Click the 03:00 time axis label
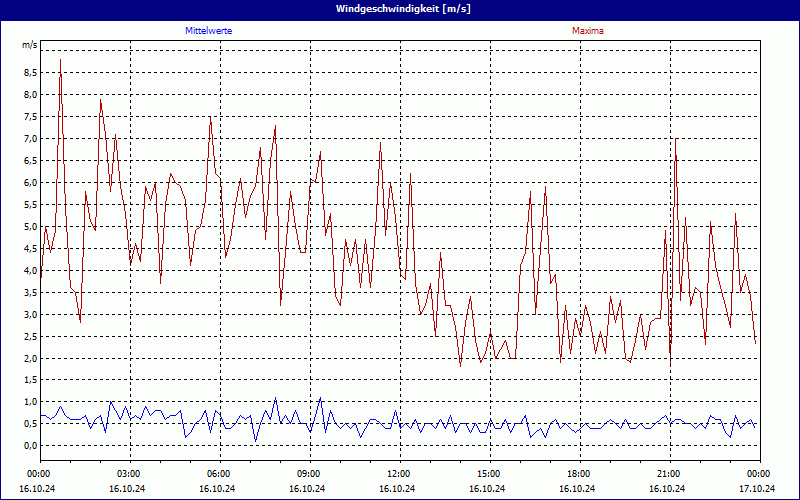 (131, 474)
